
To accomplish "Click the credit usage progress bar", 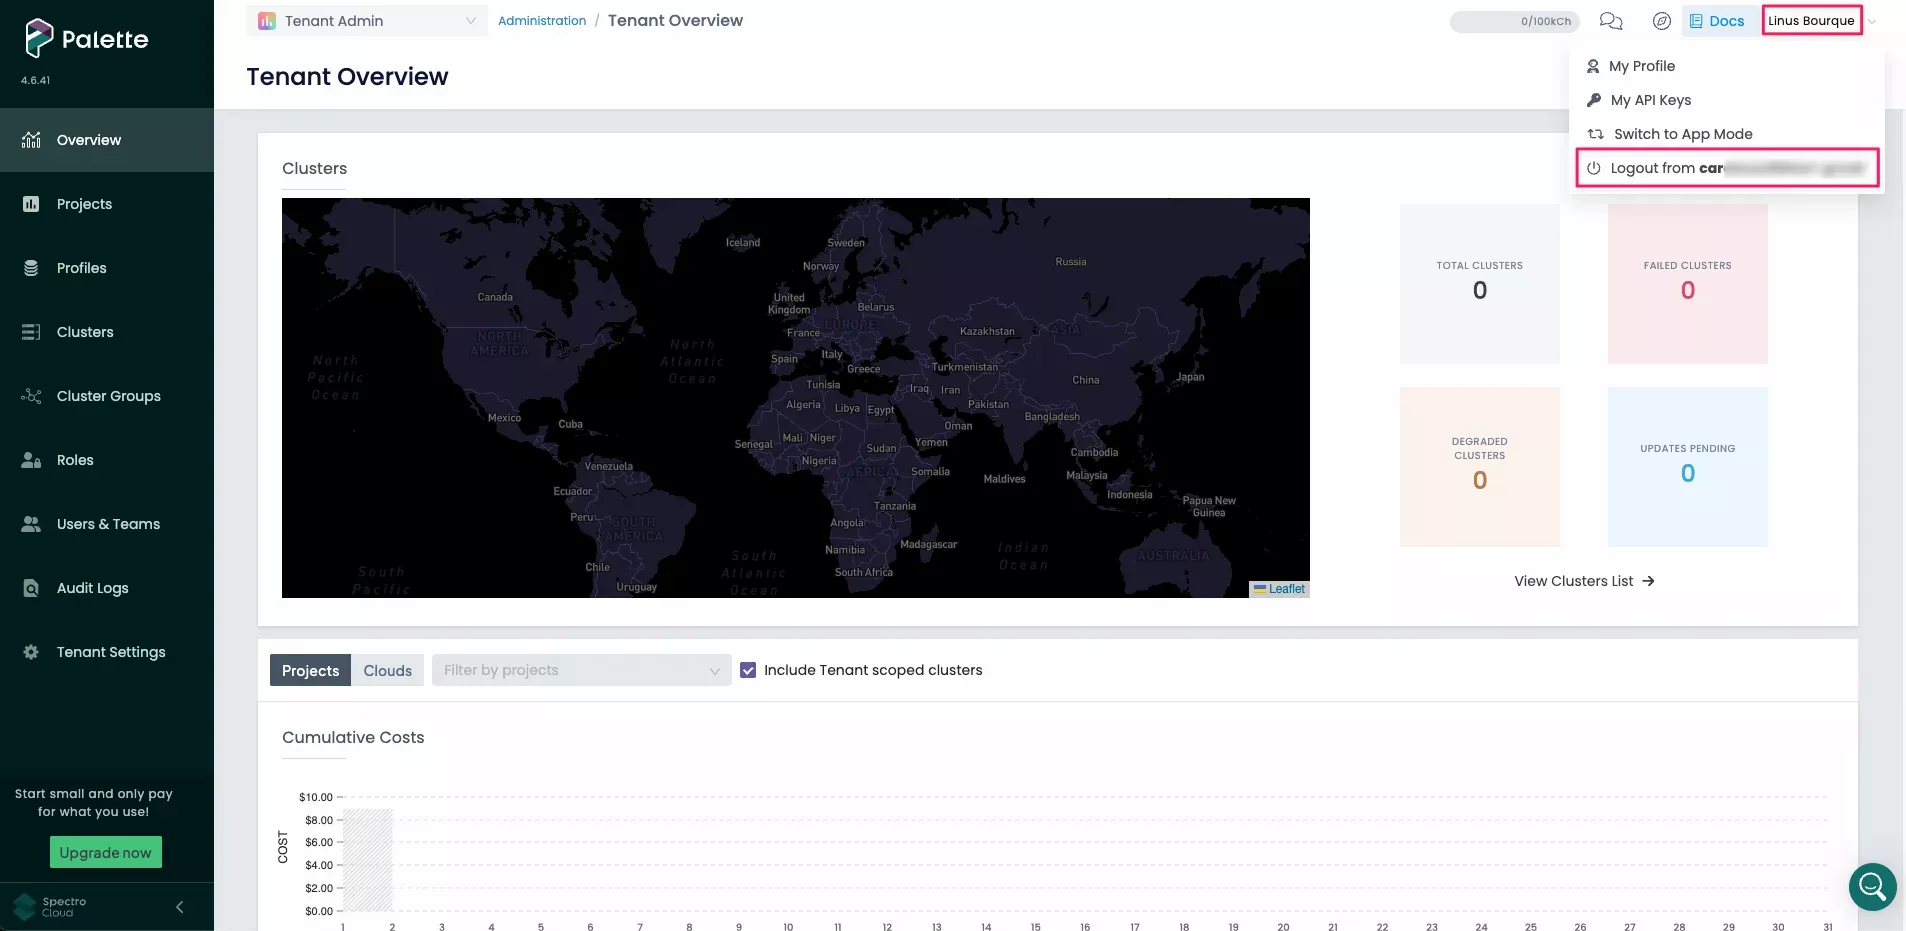I will [1513, 21].
